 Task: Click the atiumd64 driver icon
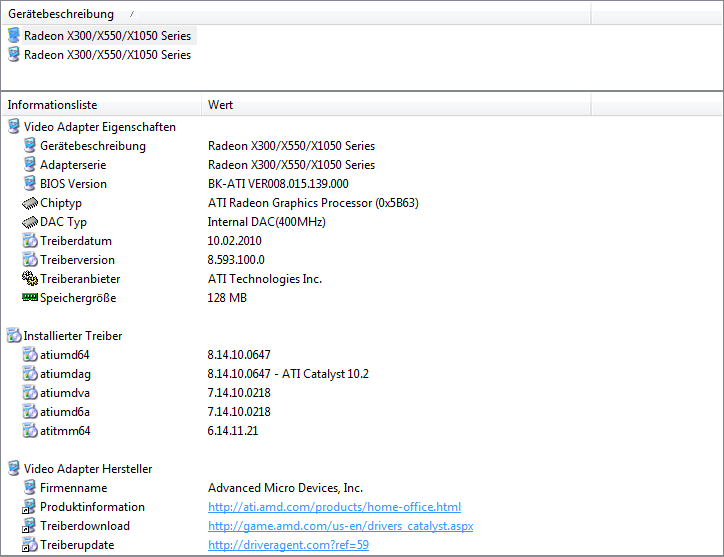coord(30,355)
